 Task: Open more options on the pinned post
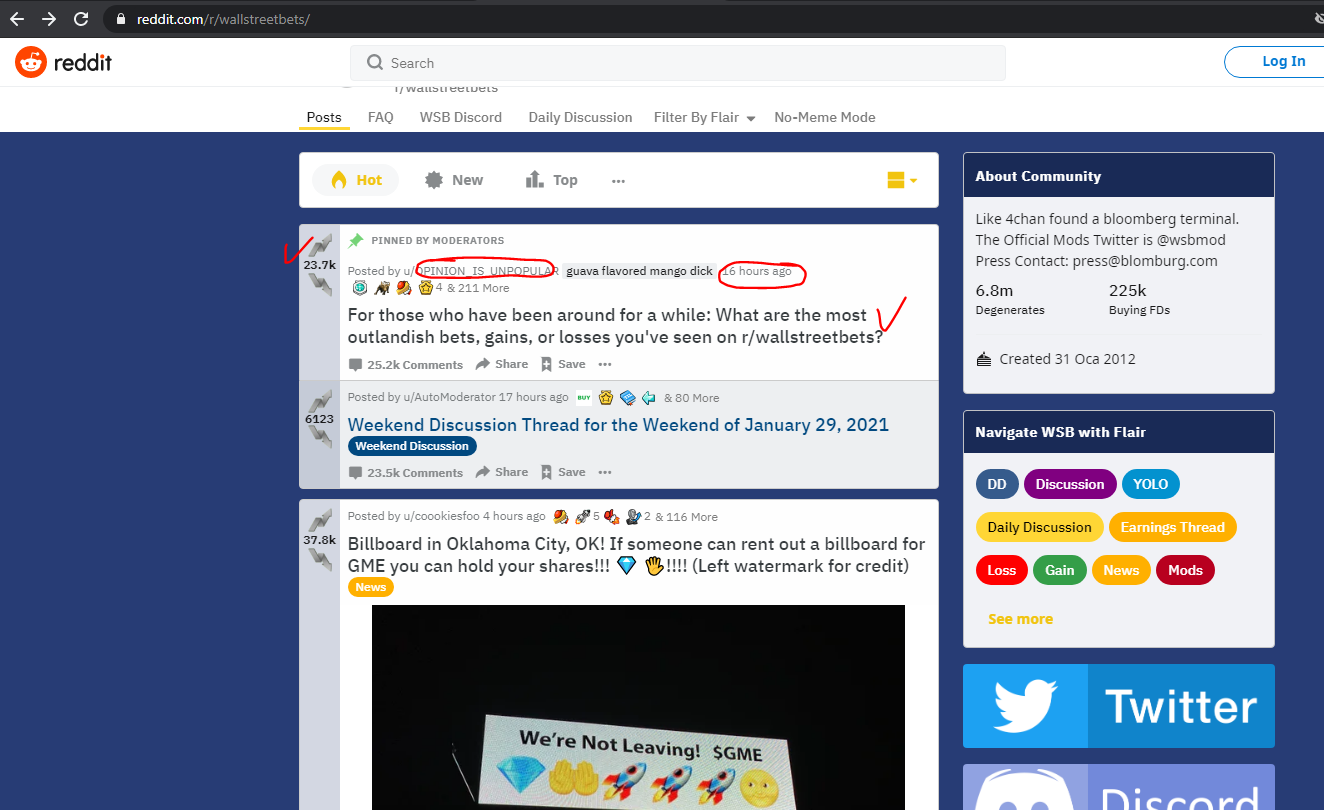coord(605,364)
